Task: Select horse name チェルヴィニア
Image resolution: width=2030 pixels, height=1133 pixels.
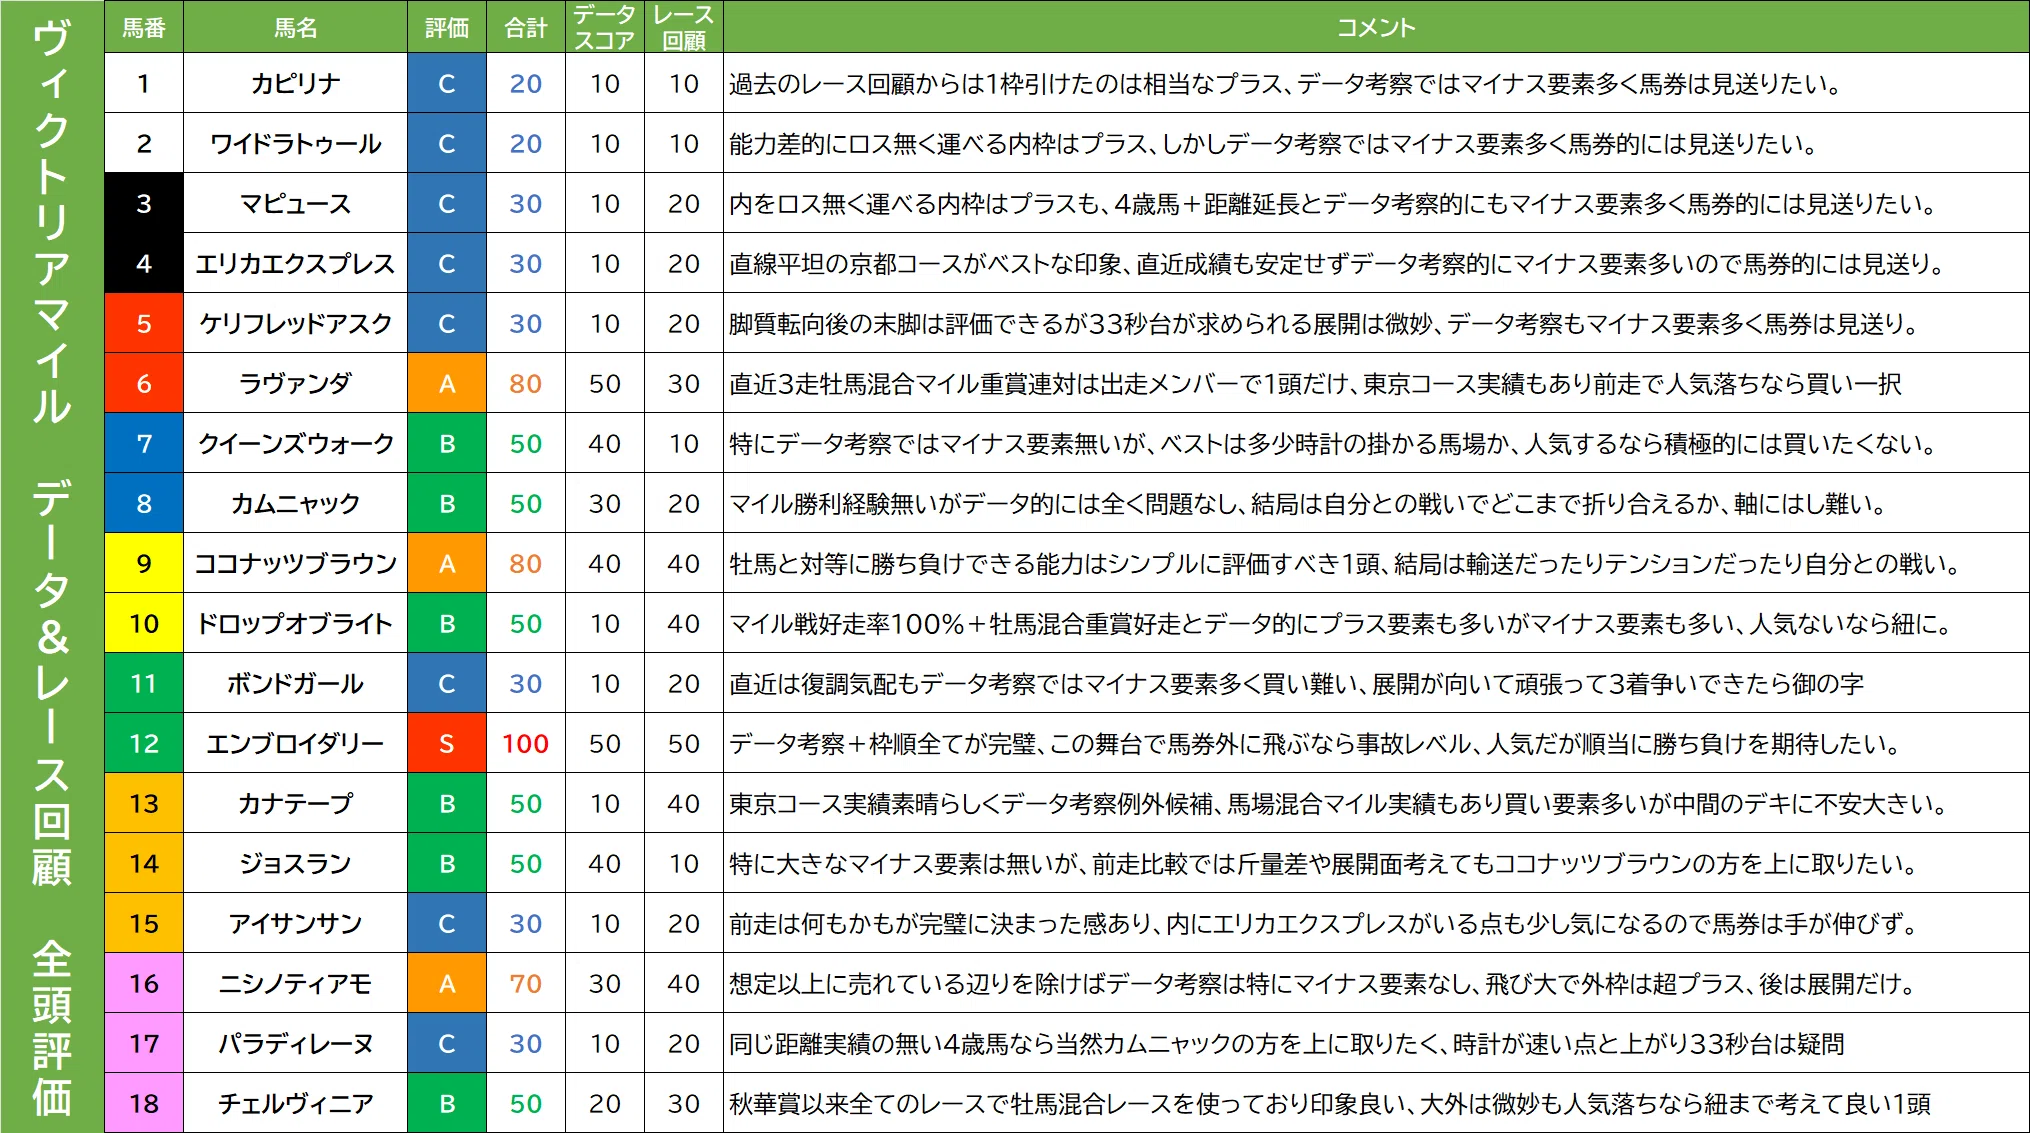Action: tap(295, 1103)
